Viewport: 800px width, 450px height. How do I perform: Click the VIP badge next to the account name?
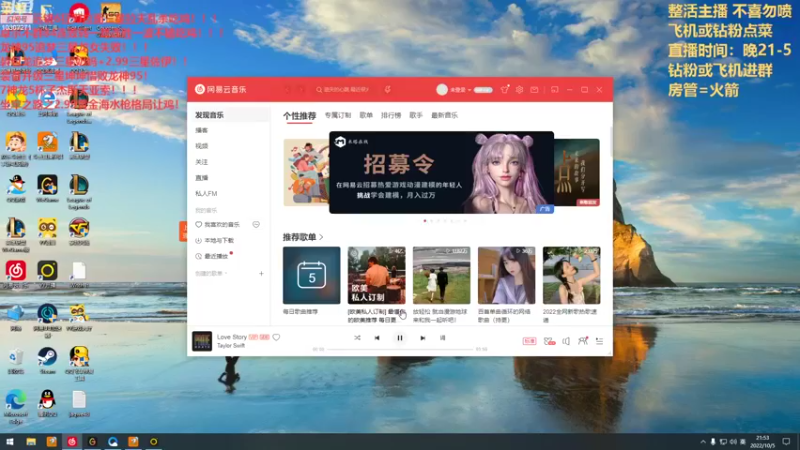pyautogui.click(x=483, y=90)
